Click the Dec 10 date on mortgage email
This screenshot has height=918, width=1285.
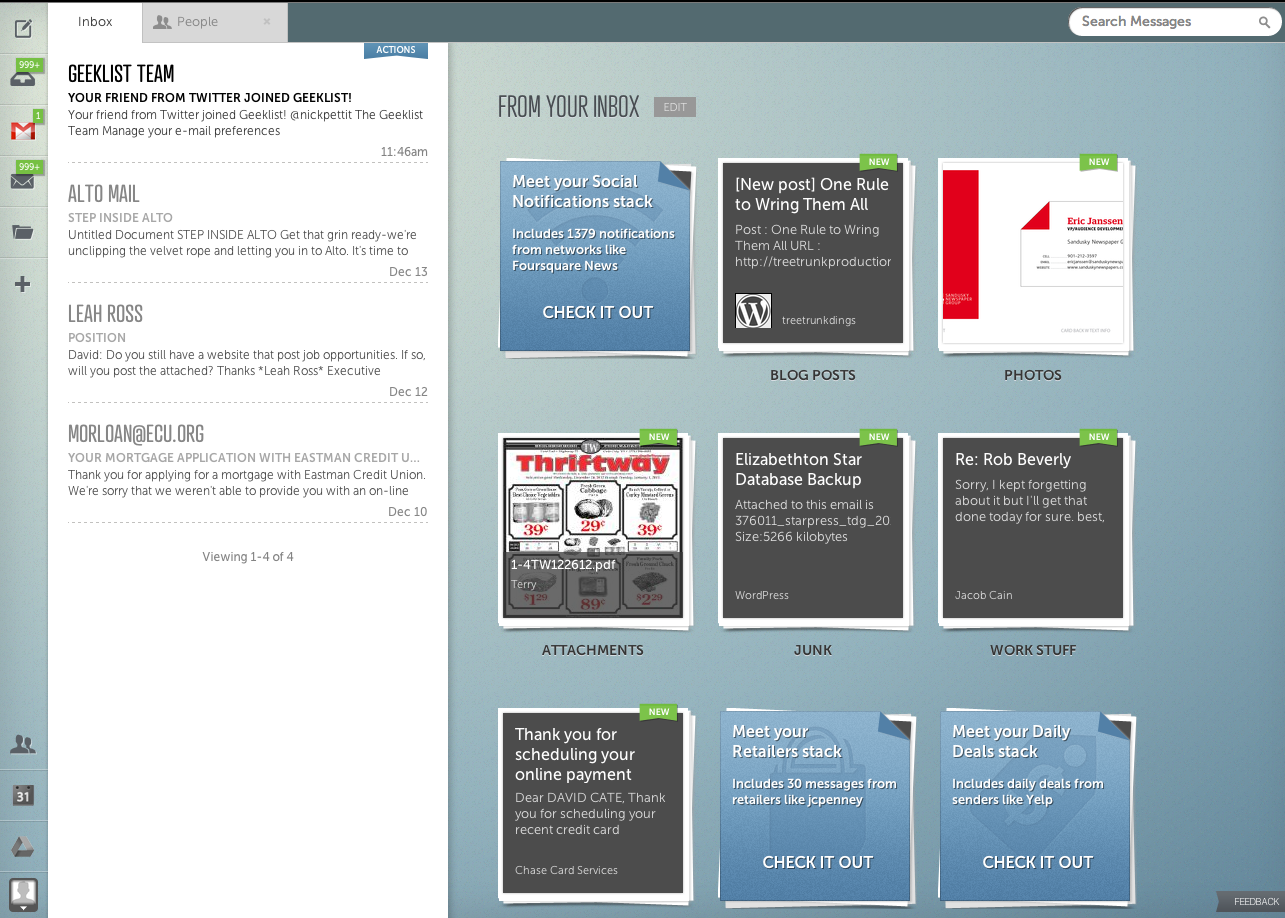(408, 512)
